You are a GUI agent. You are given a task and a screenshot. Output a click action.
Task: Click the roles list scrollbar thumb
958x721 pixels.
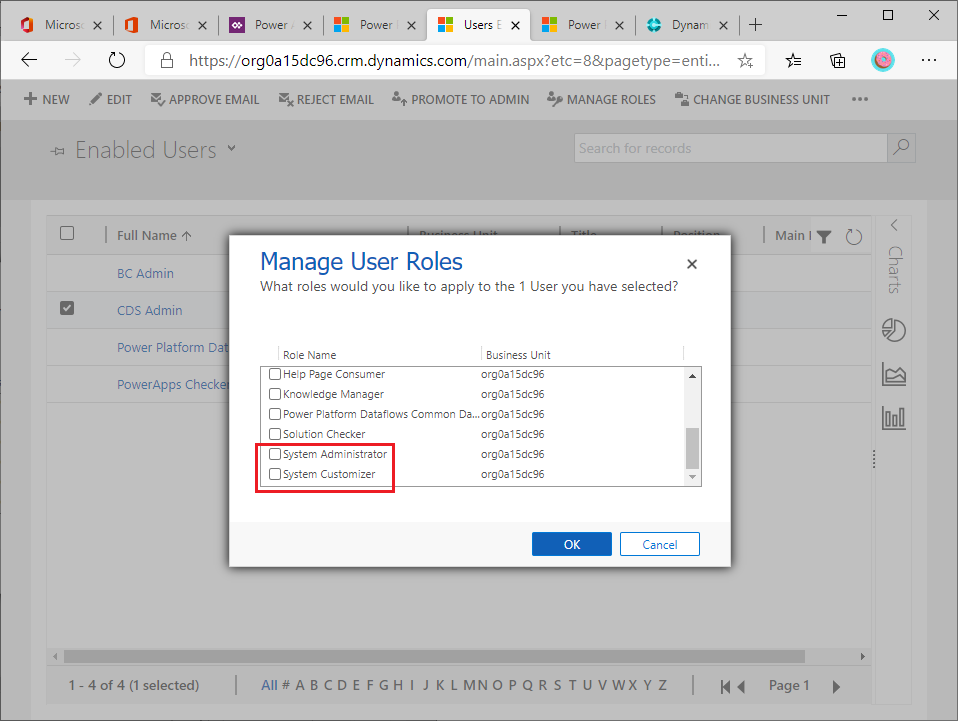pyautogui.click(x=692, y=448)
